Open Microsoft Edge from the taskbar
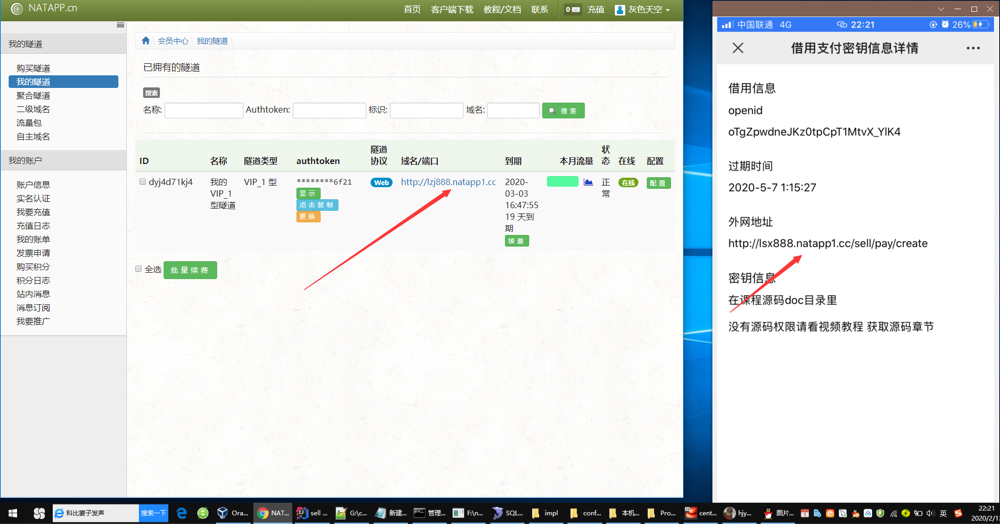Image resolution: width=1001 pixels, height=524 pixels. pos(181,513)
